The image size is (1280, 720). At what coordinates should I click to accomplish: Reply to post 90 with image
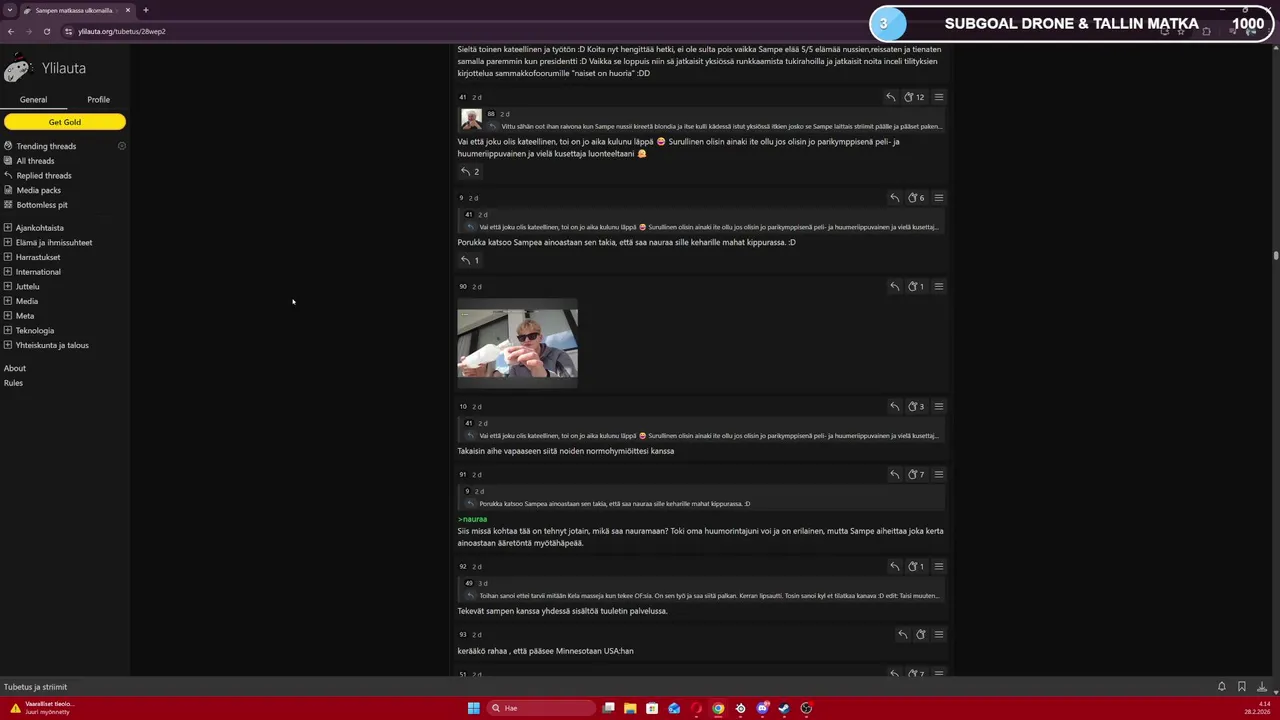click(894, 287)
